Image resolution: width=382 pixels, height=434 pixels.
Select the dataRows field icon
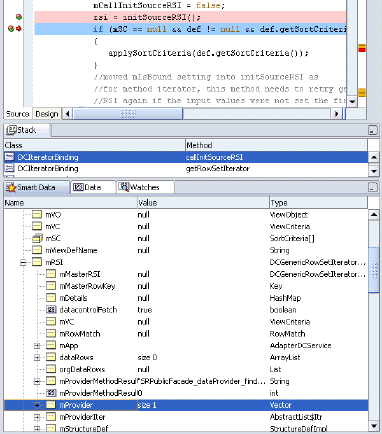(51, 357)
